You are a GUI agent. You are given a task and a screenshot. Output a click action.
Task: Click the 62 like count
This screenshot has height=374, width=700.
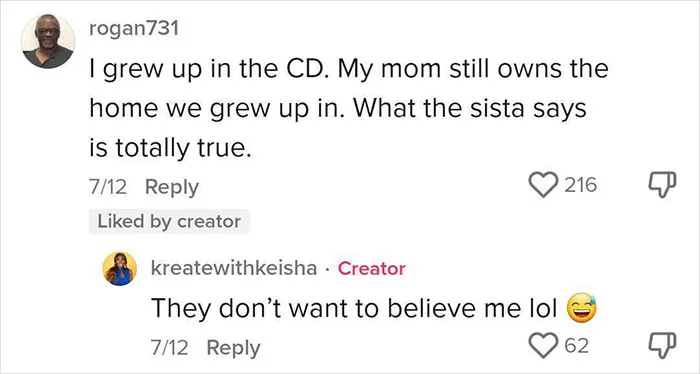point(577,346)
